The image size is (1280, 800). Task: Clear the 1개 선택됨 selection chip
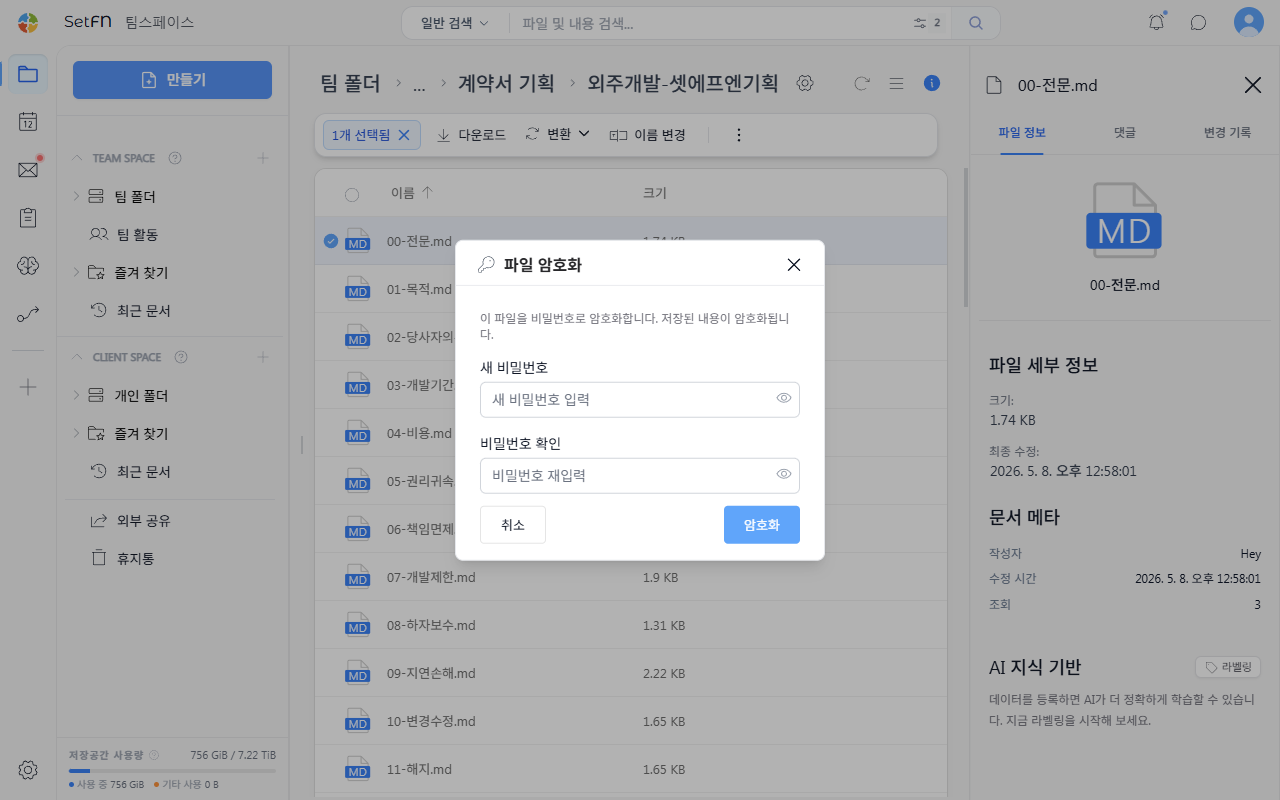coord(404,134)
